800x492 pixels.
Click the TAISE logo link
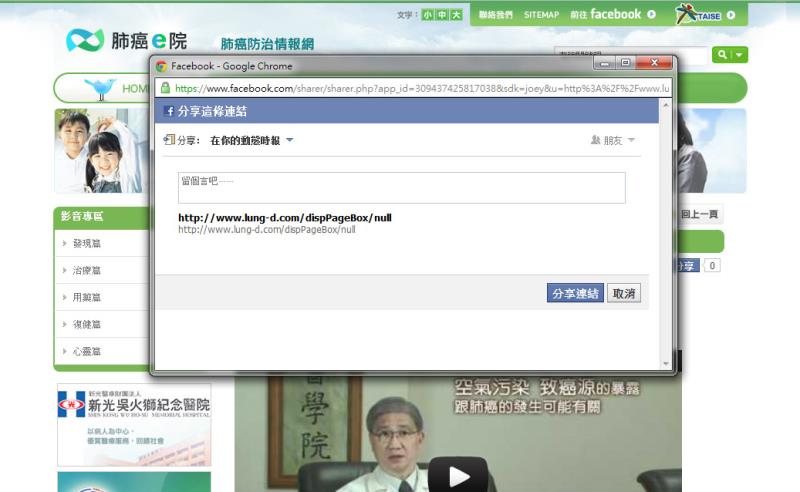point(698,14)
